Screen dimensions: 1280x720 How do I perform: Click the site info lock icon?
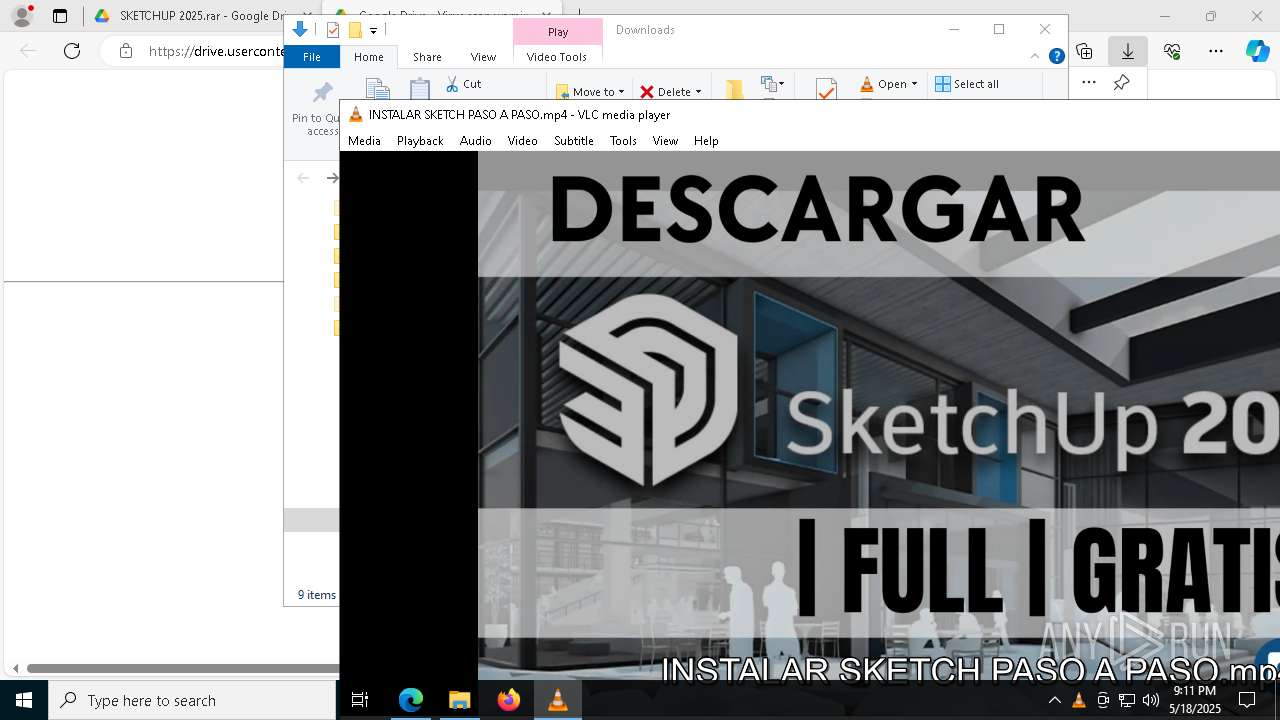125,51
